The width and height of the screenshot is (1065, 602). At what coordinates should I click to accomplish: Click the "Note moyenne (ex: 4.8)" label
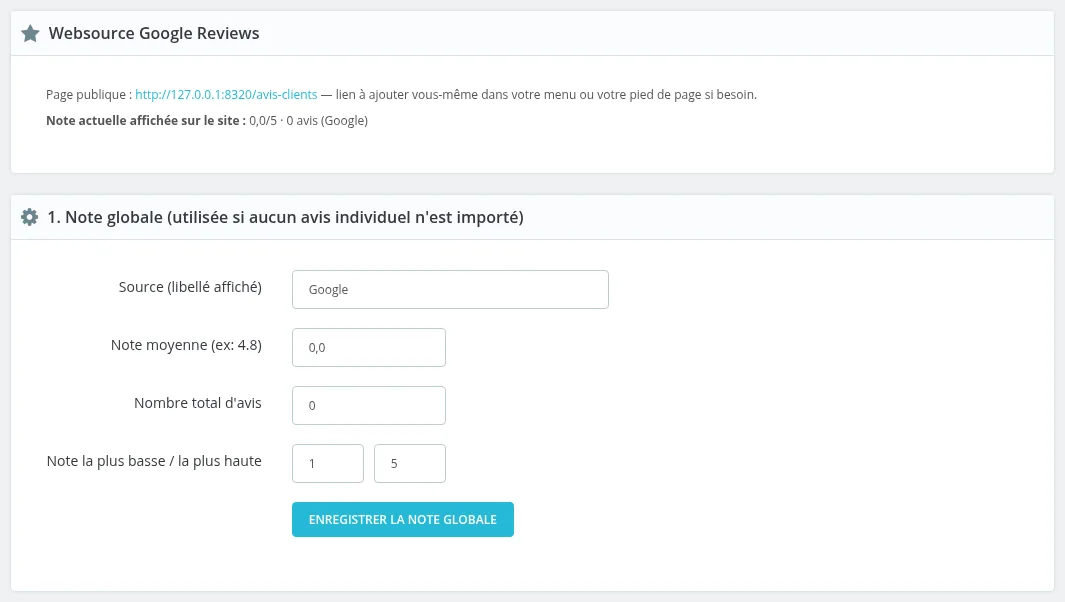coord(186,345)
